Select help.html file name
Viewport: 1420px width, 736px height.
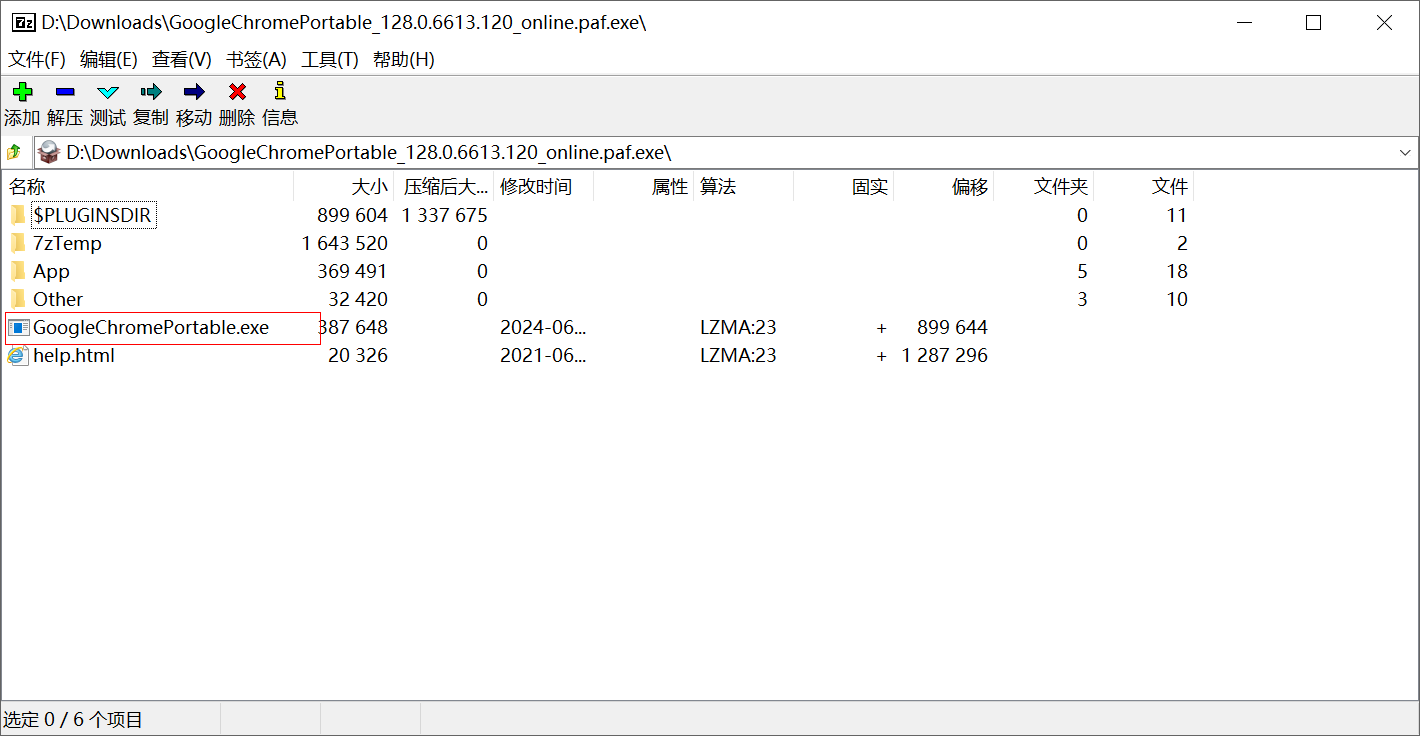pyautogui.click(x=74, y=355)
